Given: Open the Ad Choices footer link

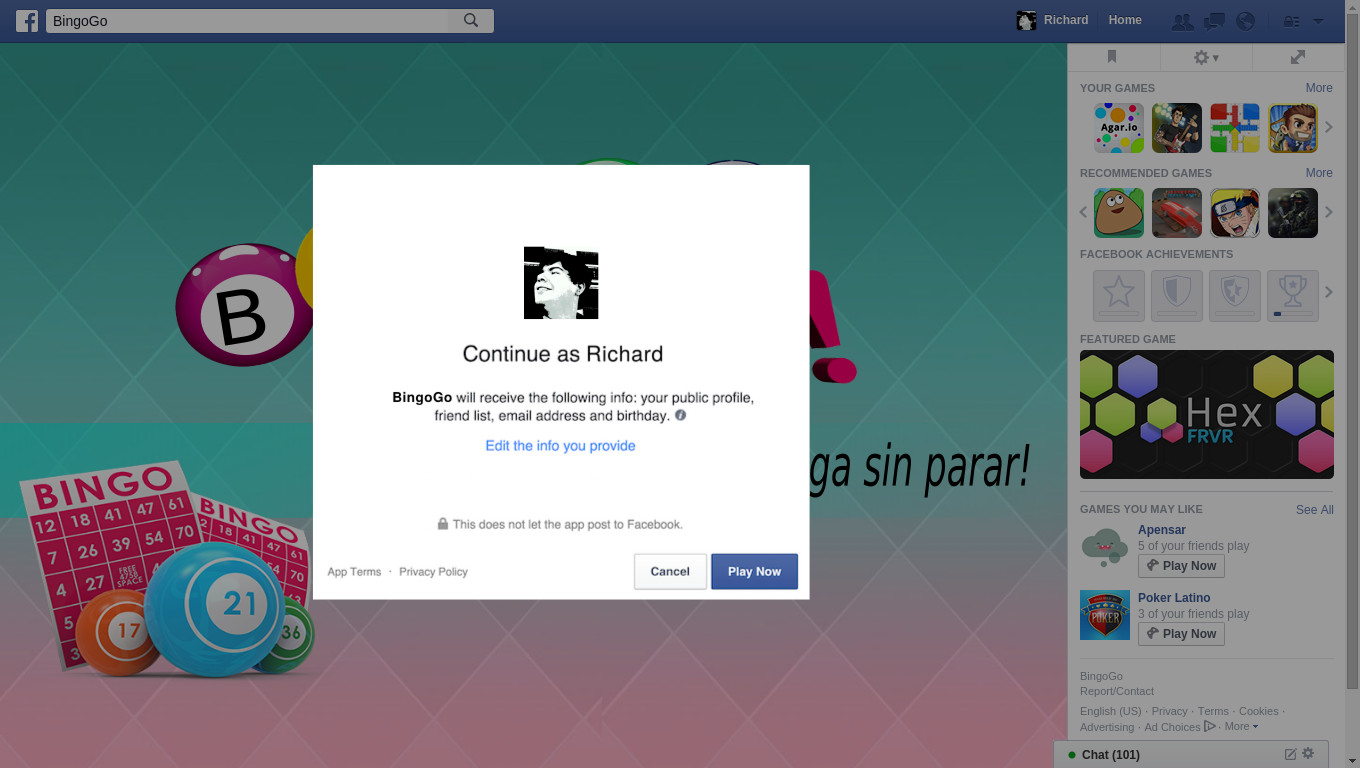Looking at the screenshot, I should 1180,727.
